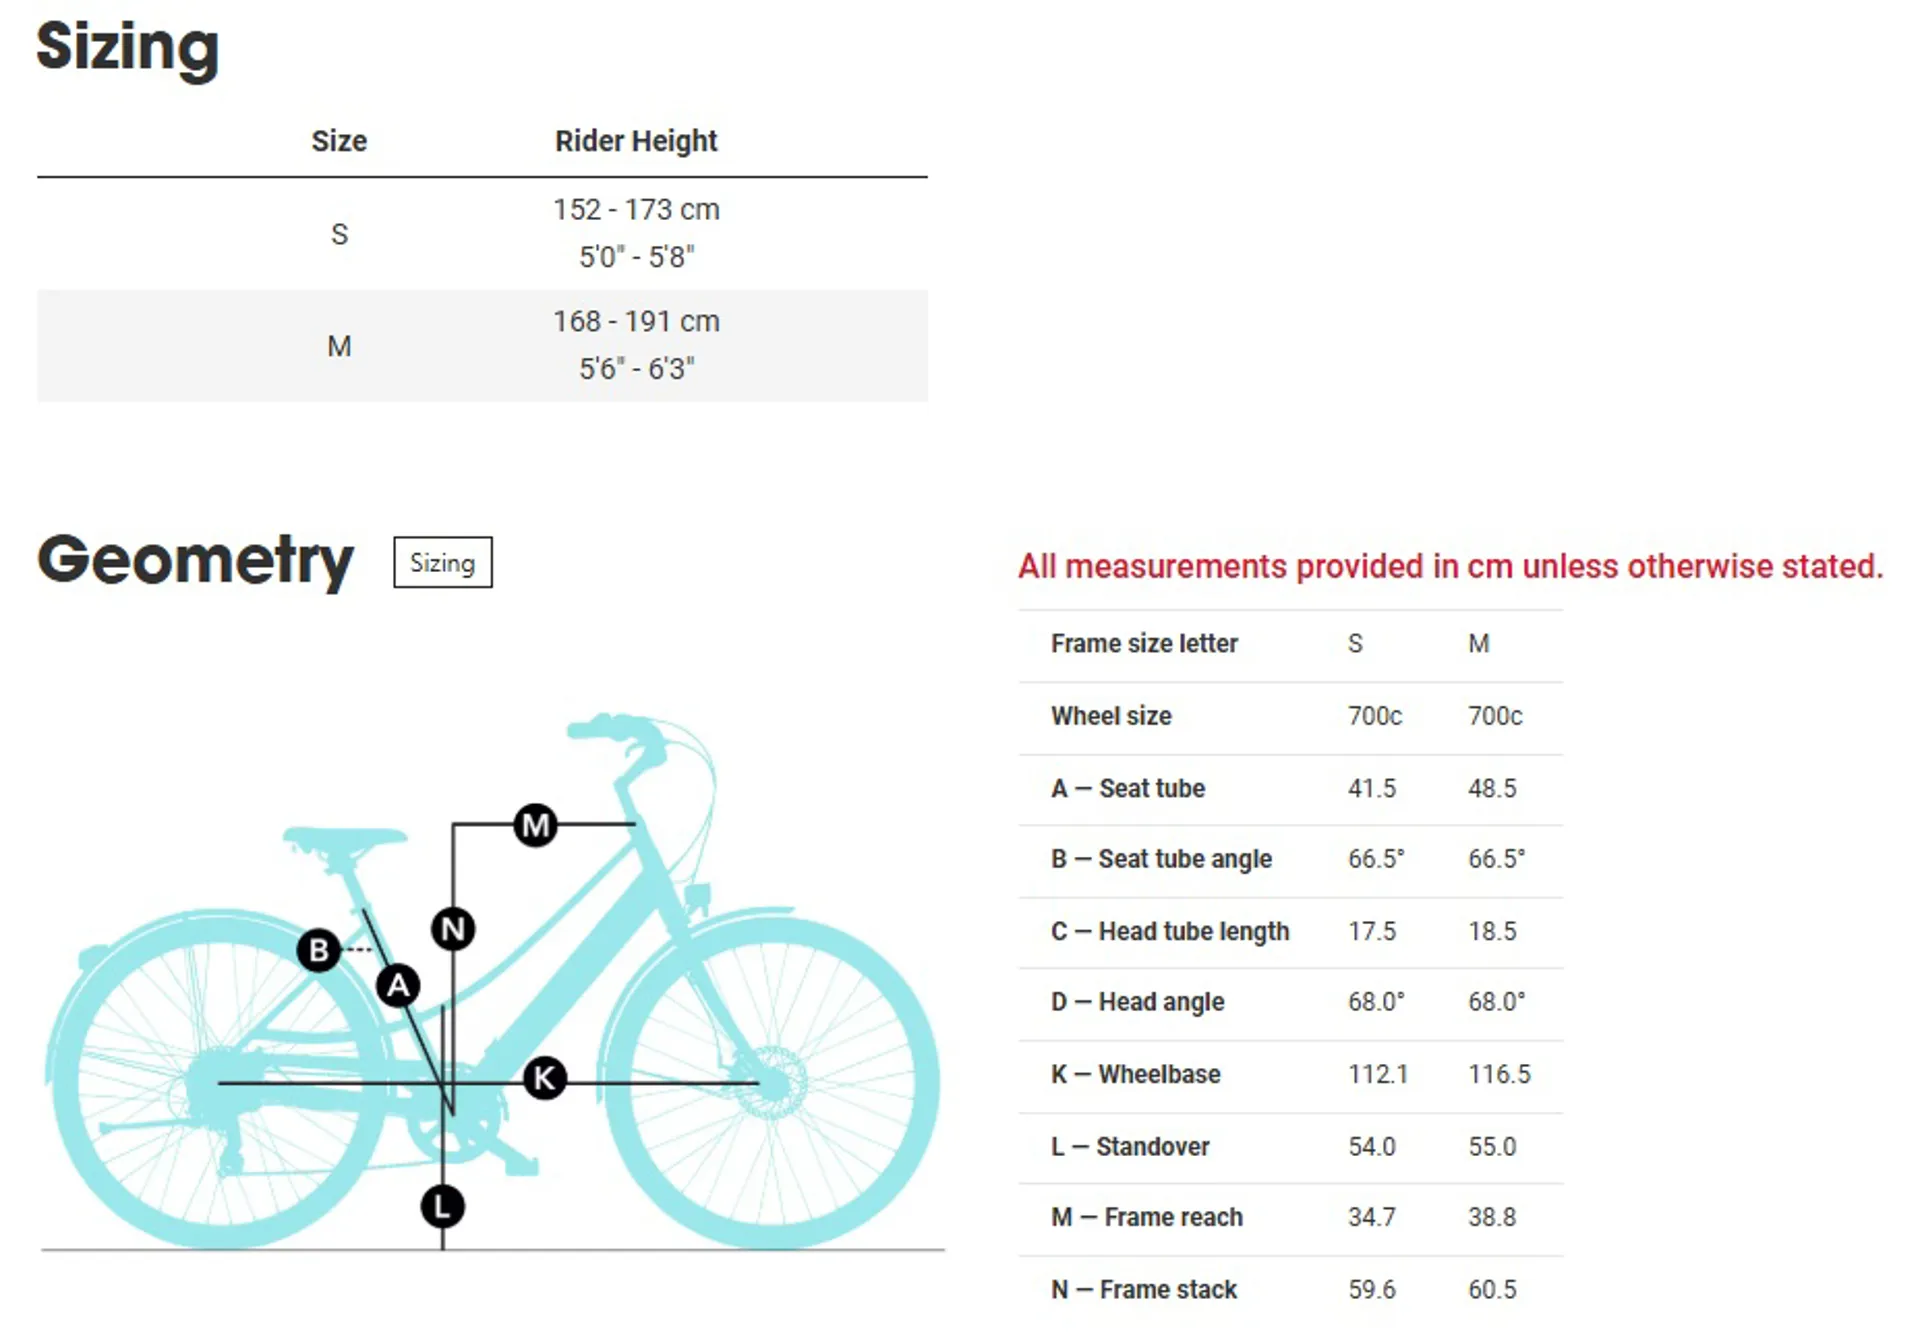
Task: Click the K — Wheelbase row label
Action: point(1135,1075)
